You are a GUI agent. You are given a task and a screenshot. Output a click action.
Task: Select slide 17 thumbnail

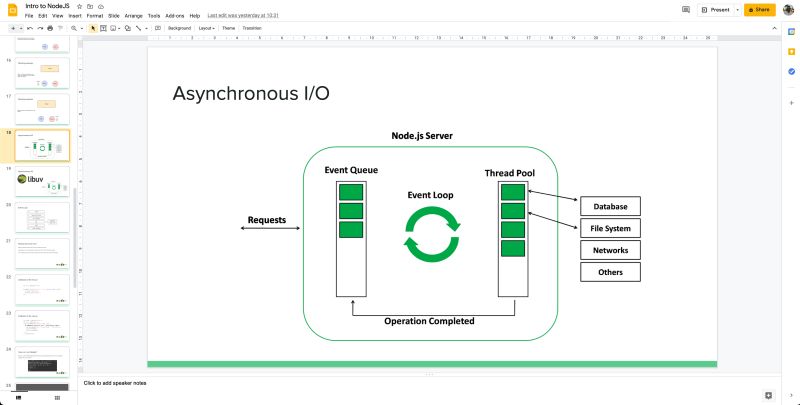[x=42, y=109]
